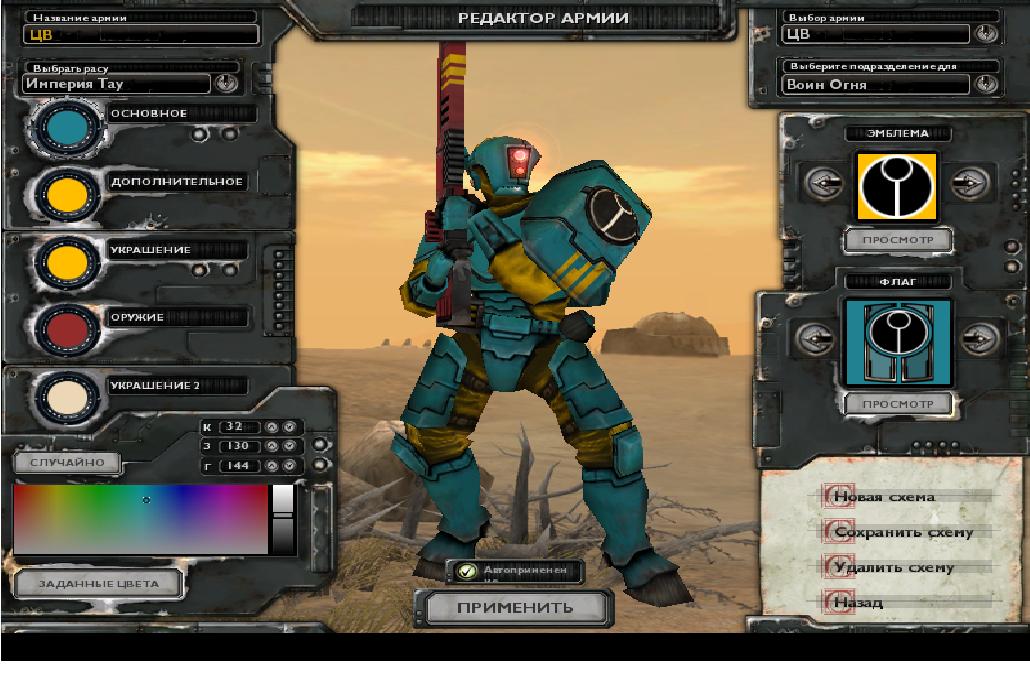Select the Основное teal color swatch

click(x=67, y=127)
